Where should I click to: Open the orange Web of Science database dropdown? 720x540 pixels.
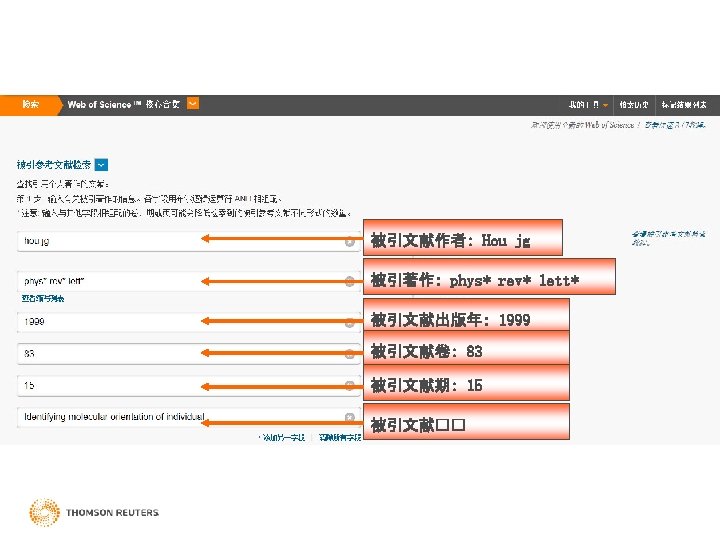click(x=193, y=104)
